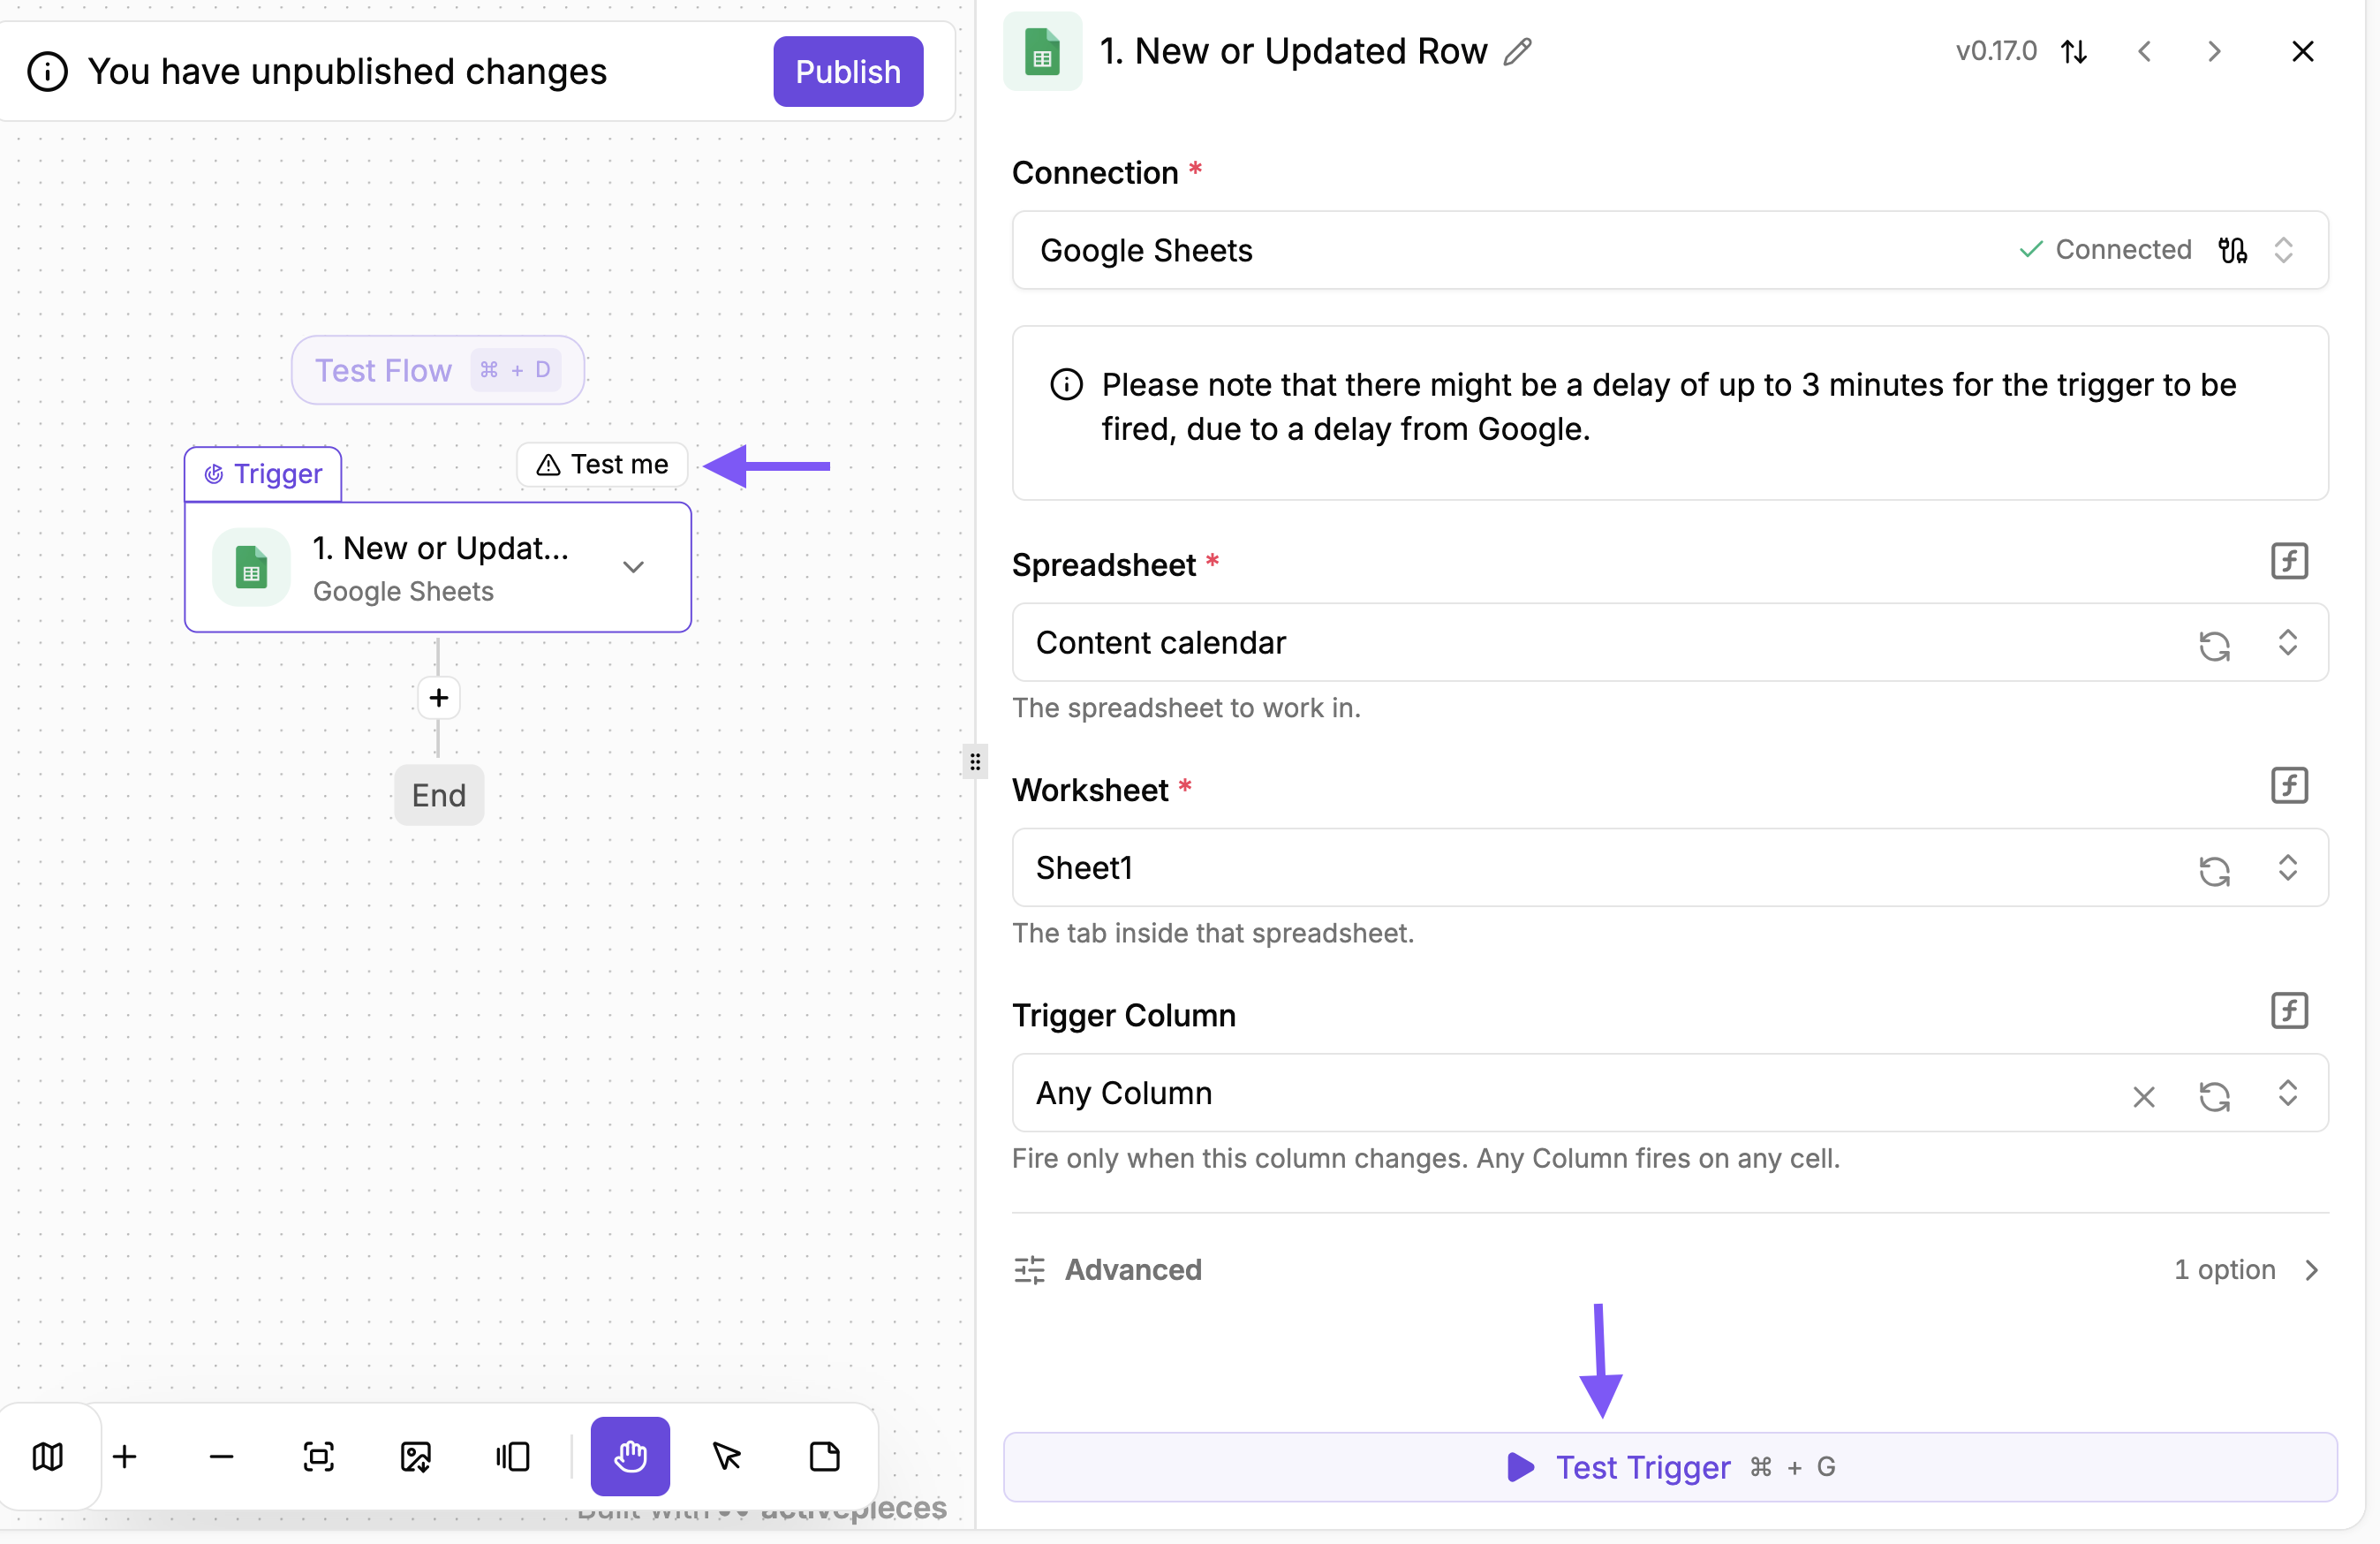Open the Any Column trigger dropdown
2380x1544 pixels.
pyautogui.click(x=1670, y=1092)
